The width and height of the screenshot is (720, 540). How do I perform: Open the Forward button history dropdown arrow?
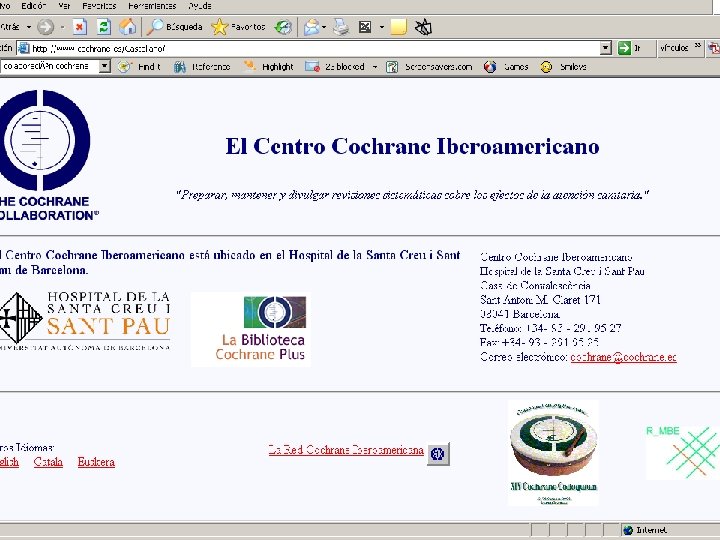62,27
